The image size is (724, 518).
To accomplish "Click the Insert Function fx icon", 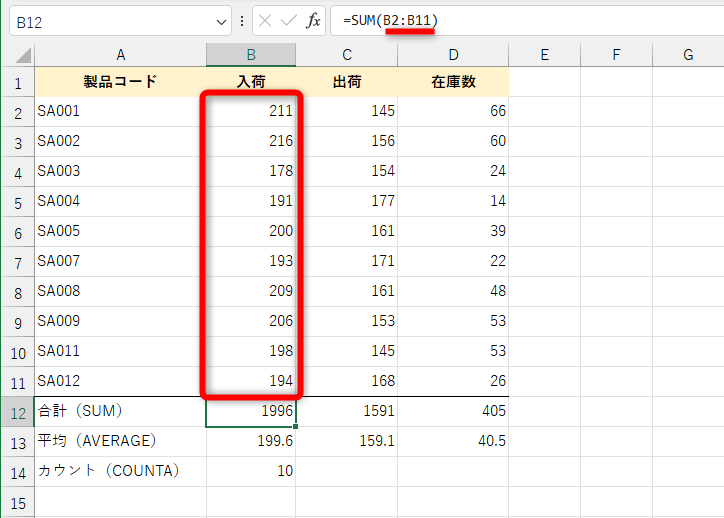I will coord(313,21).
